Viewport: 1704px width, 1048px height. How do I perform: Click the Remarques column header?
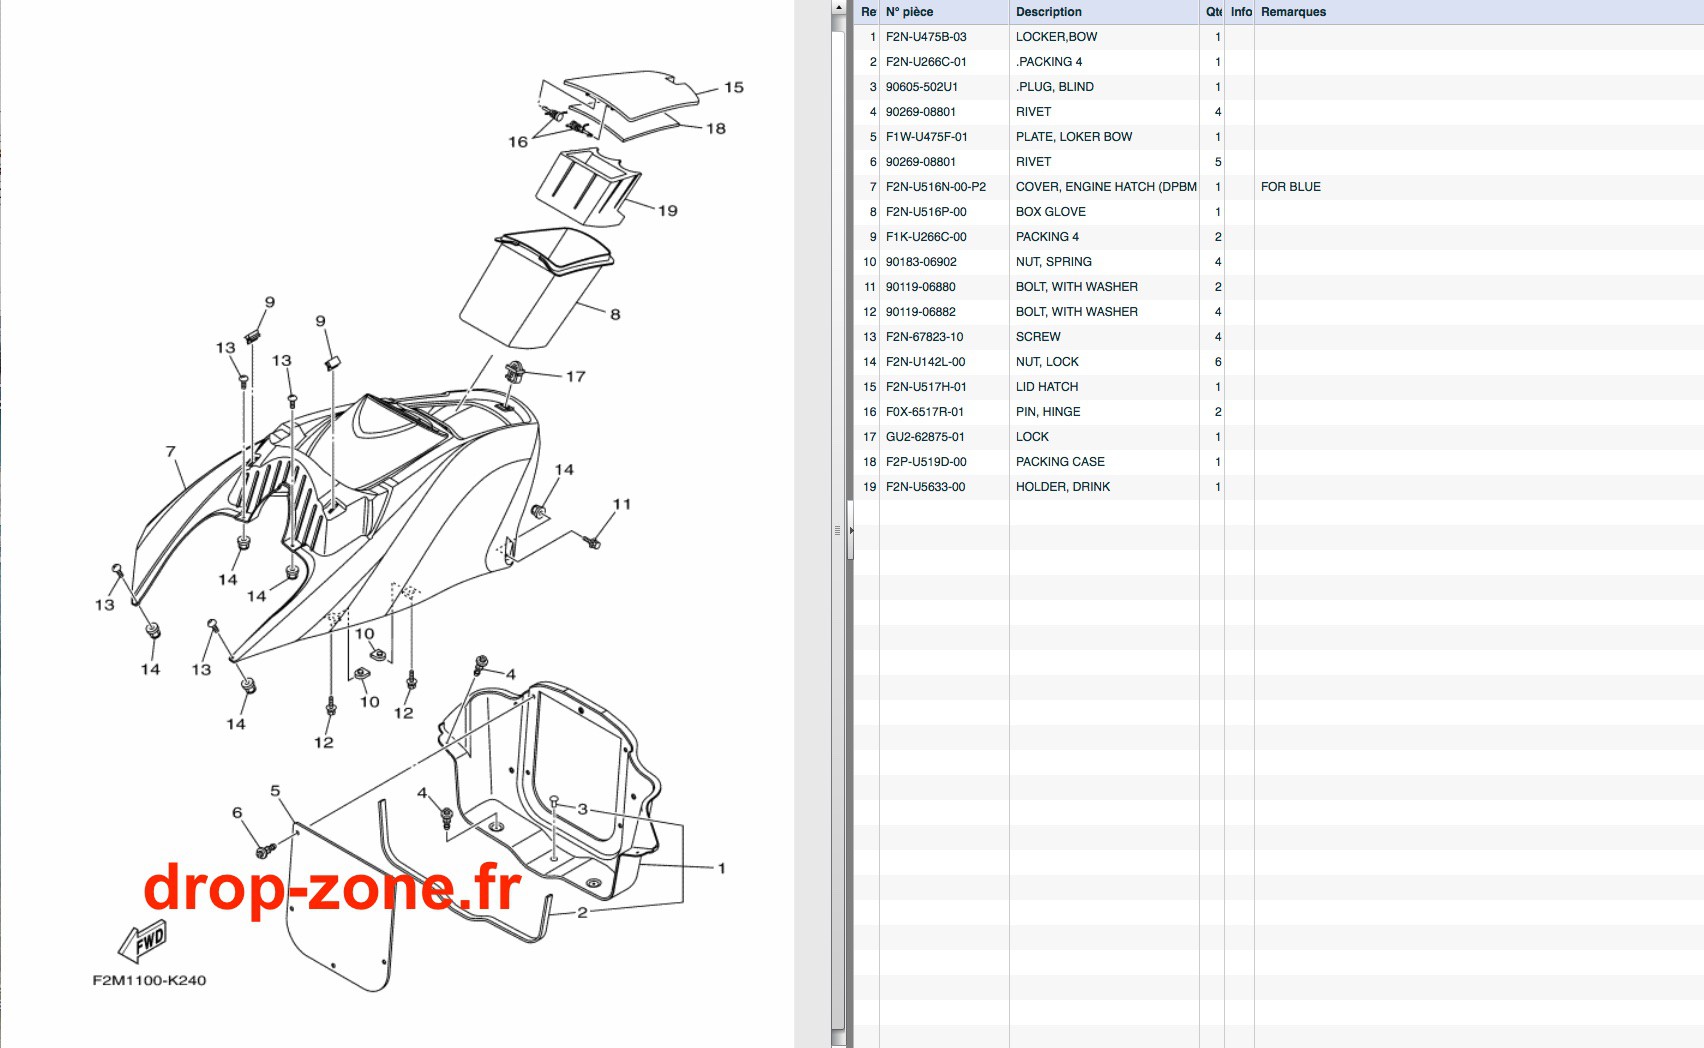click(1479, 12)
